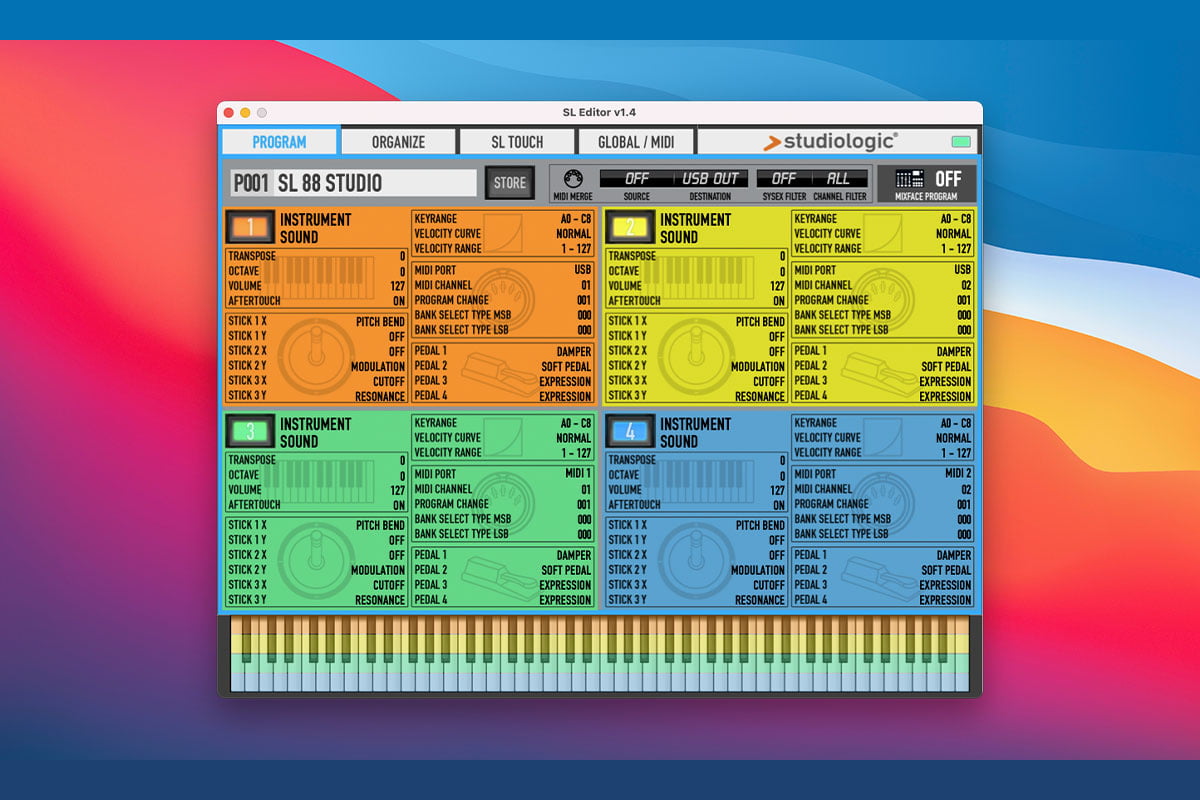Viewport: 1200px width, 800px height.
Task: Toggle the yellow zone 2 enable button
Action: click(630, 228)
